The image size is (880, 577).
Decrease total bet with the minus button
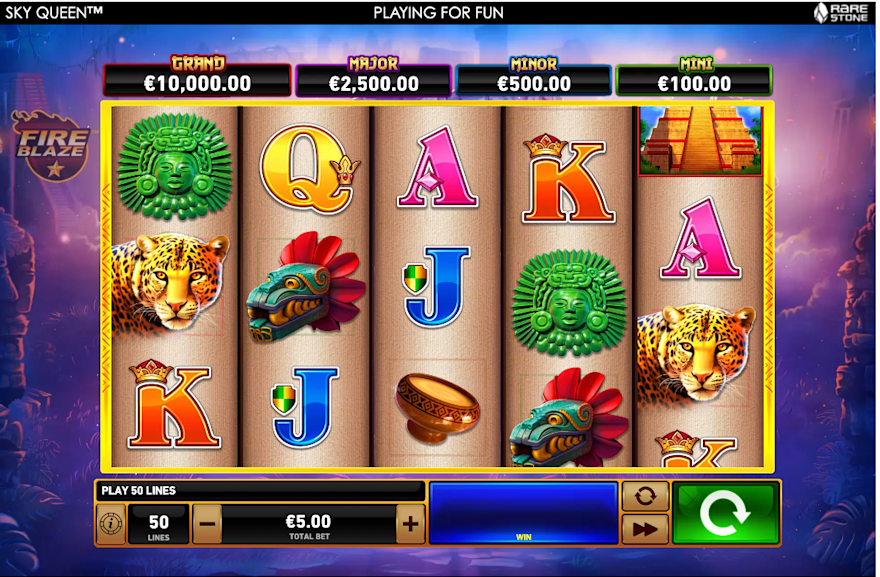pyautogui.click(x=207, y=524)
